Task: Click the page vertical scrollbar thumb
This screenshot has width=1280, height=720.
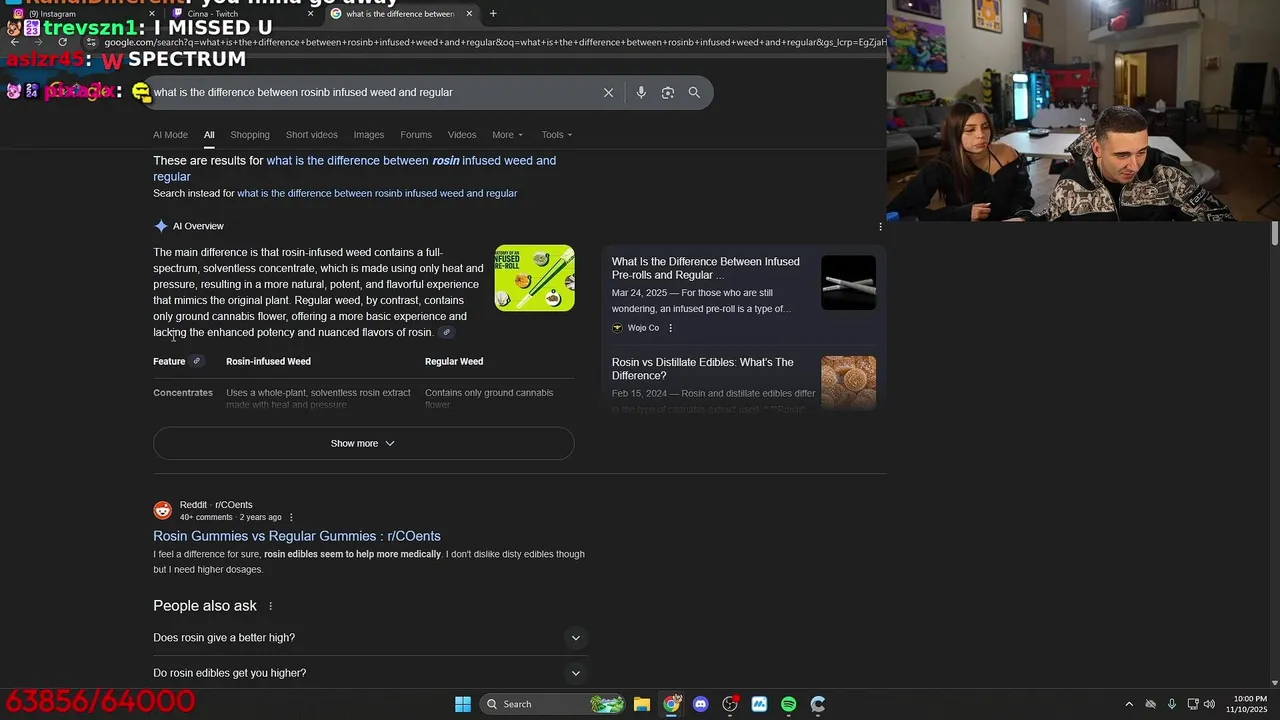Action: (x=1274, y=233)
